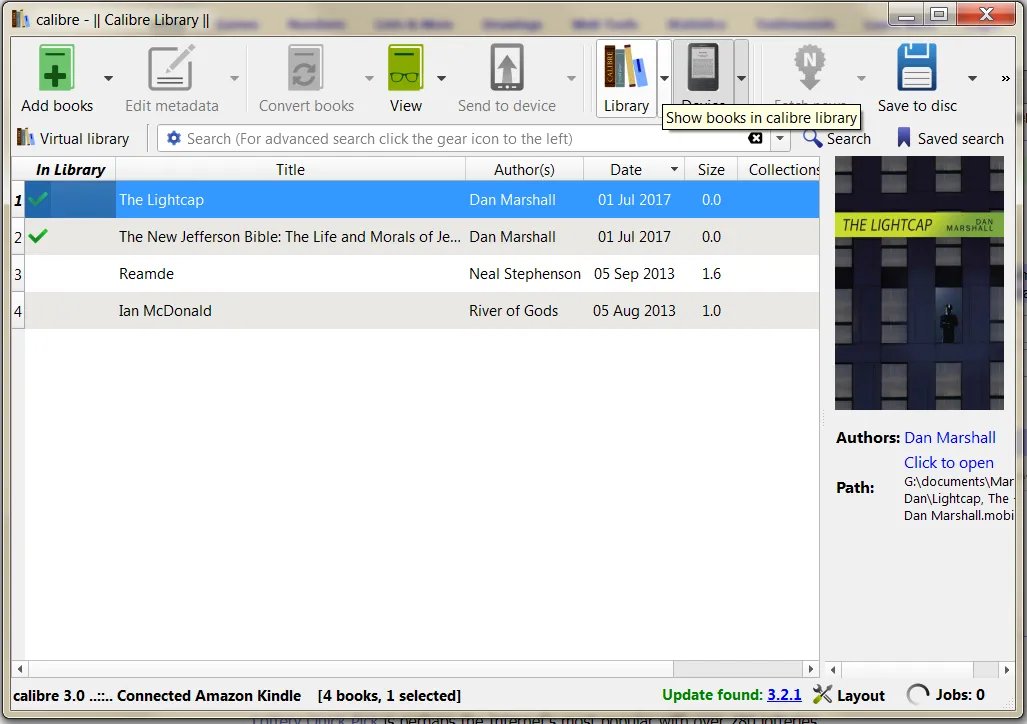Select the Device e-reader icon

coord(703,67)
